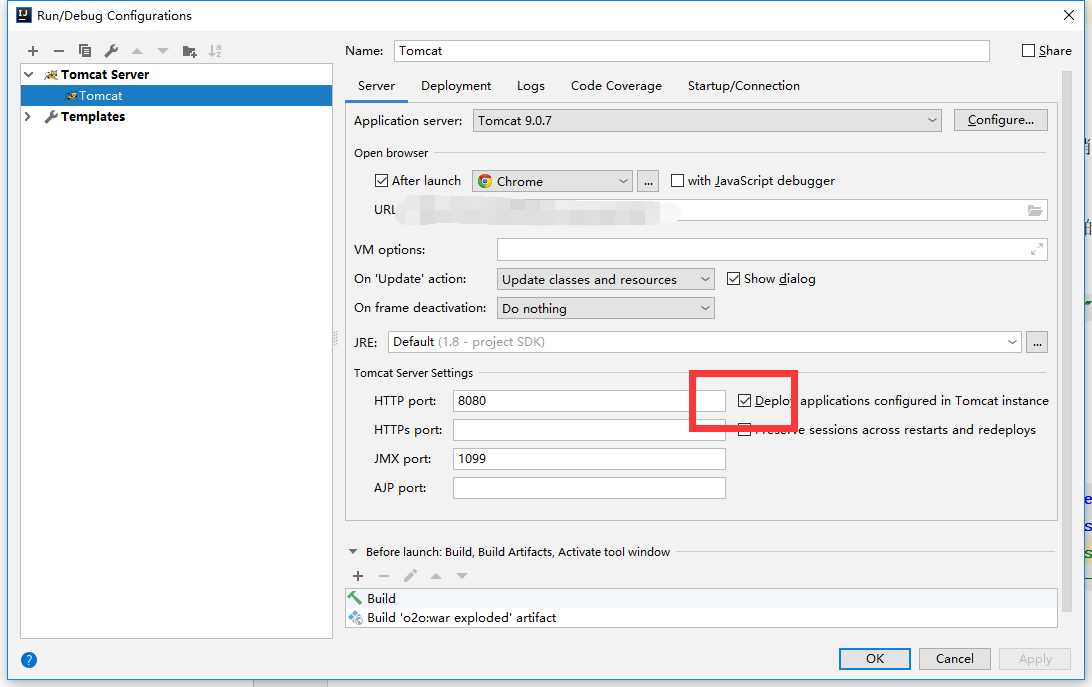Uncheck Deploy applications configured in Tomcat
Screen dimensions: 1092x687
(744, 401)
